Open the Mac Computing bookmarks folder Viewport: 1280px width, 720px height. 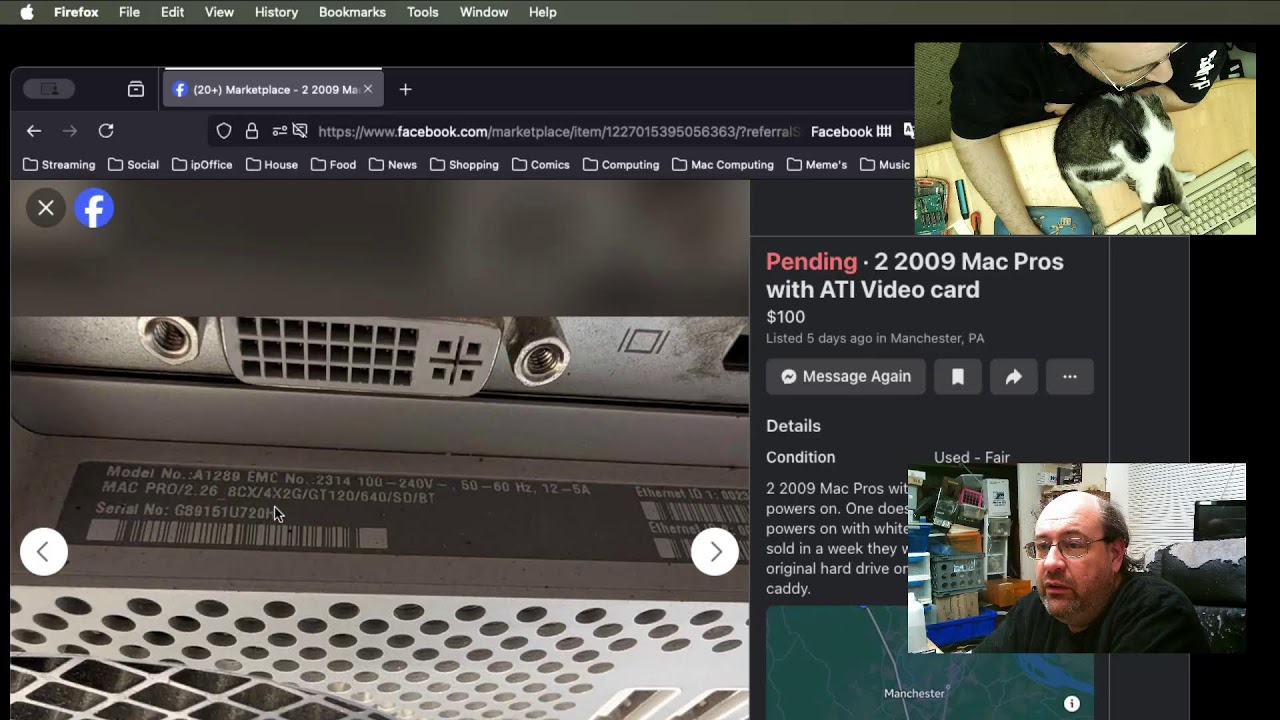pyautogui.click(x=723, y=164)
